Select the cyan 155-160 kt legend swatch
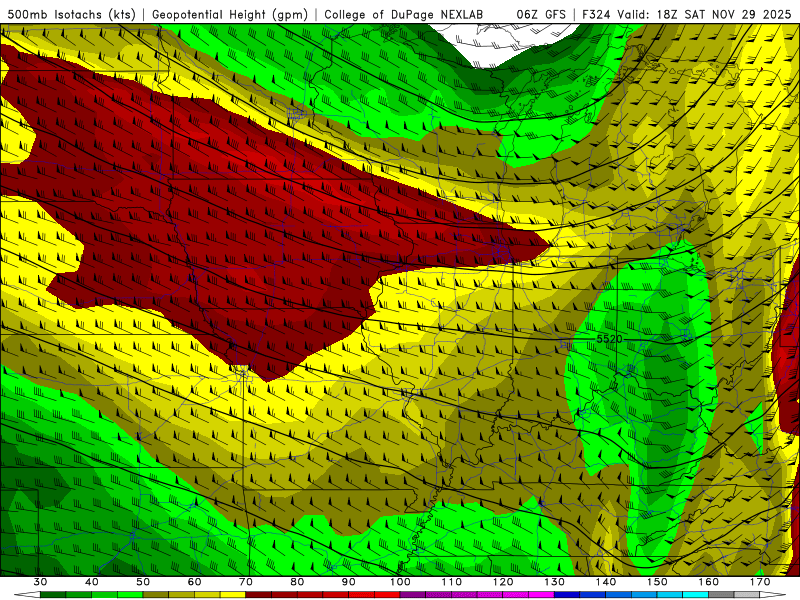 point(696,595)
